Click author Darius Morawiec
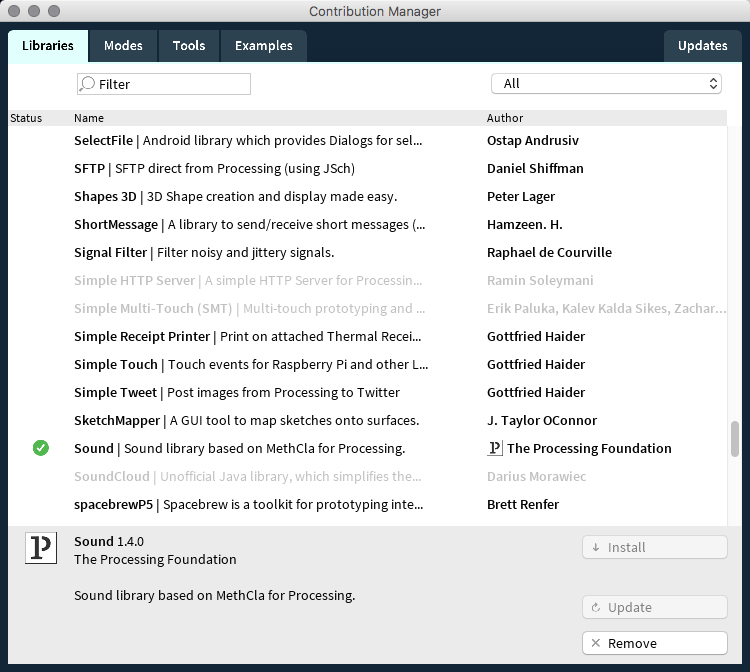Viewport: 750px width, 672px height. pos(536,476)
